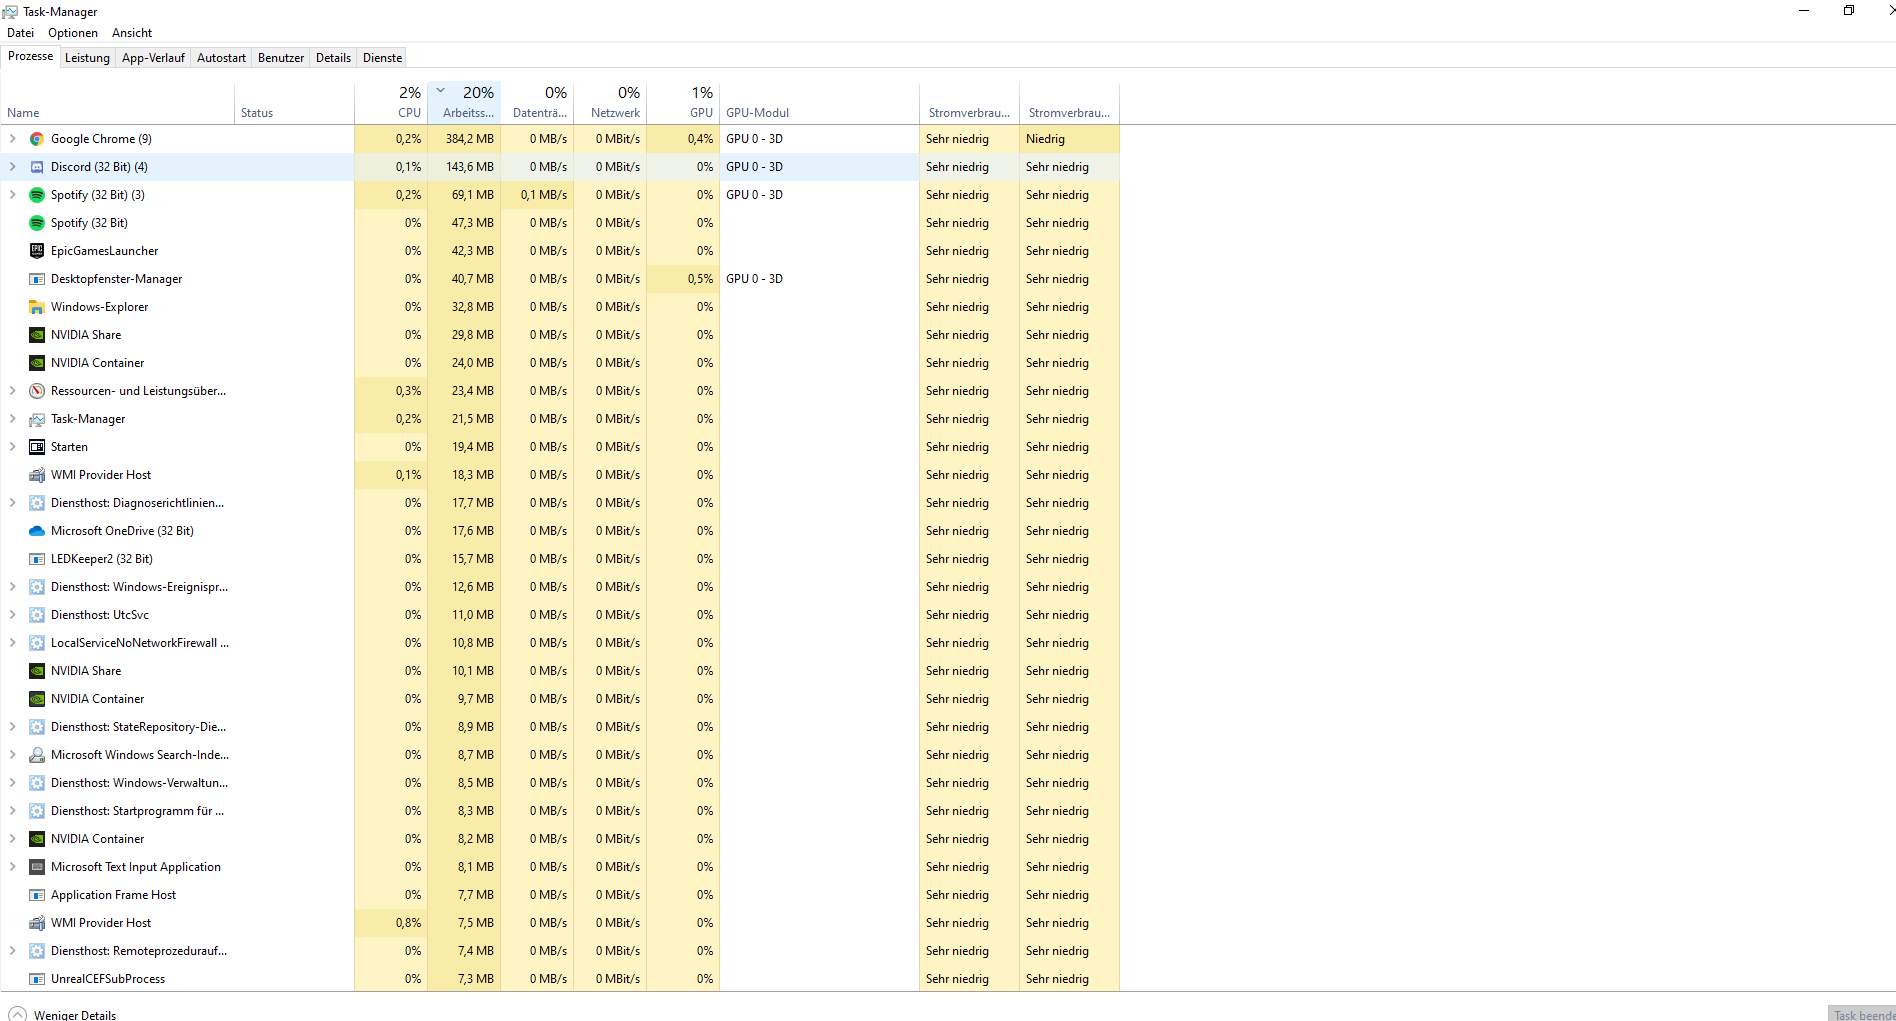The height and width of the screenshot is (1021, 1896).
Task: Click the Task-Manager title bar icon
Action: click(10, 12)
